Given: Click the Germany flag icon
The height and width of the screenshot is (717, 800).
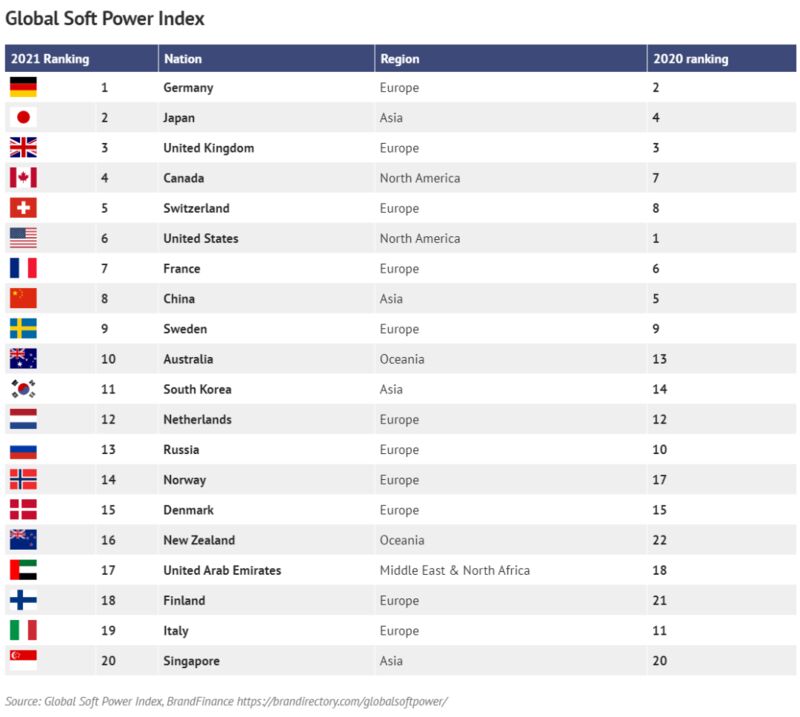Looking at the screenshot, I should point(23,87).
